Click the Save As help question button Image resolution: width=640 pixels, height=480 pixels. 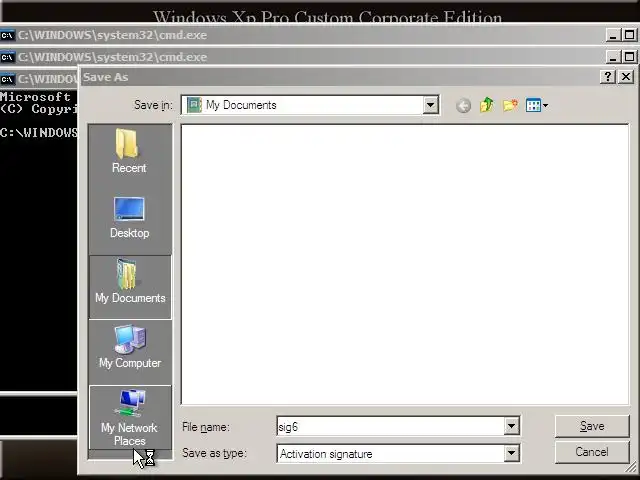click(x=608, y=76)
